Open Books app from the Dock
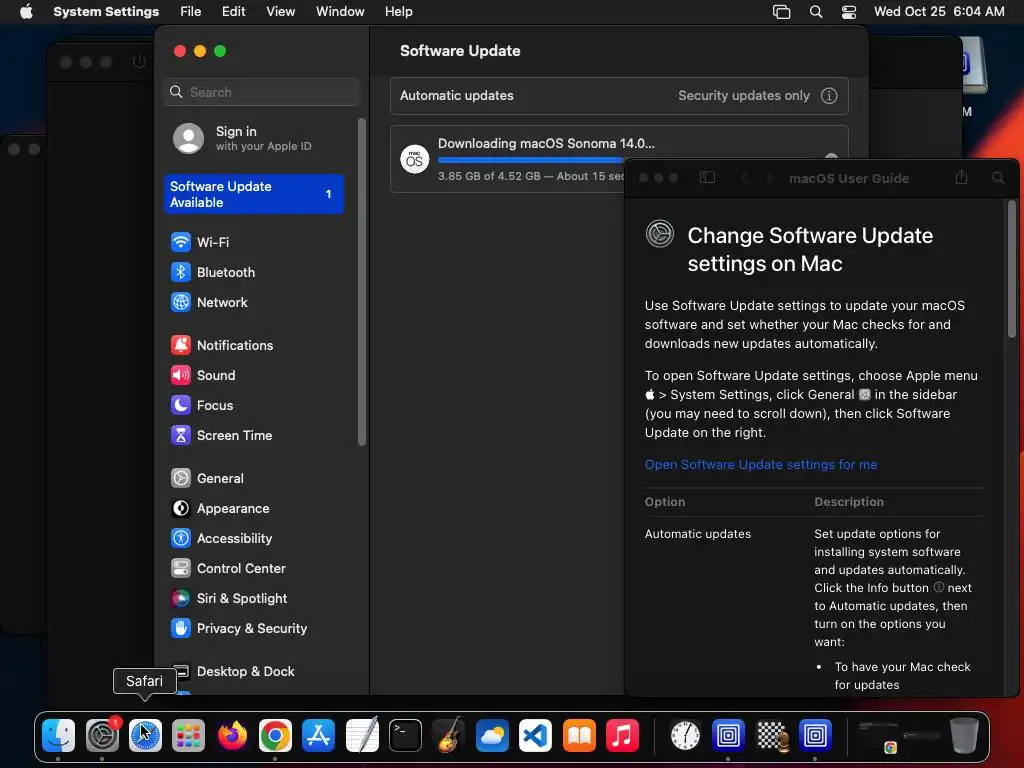This screenshot has height=768, width=1024. pos(579,735)
